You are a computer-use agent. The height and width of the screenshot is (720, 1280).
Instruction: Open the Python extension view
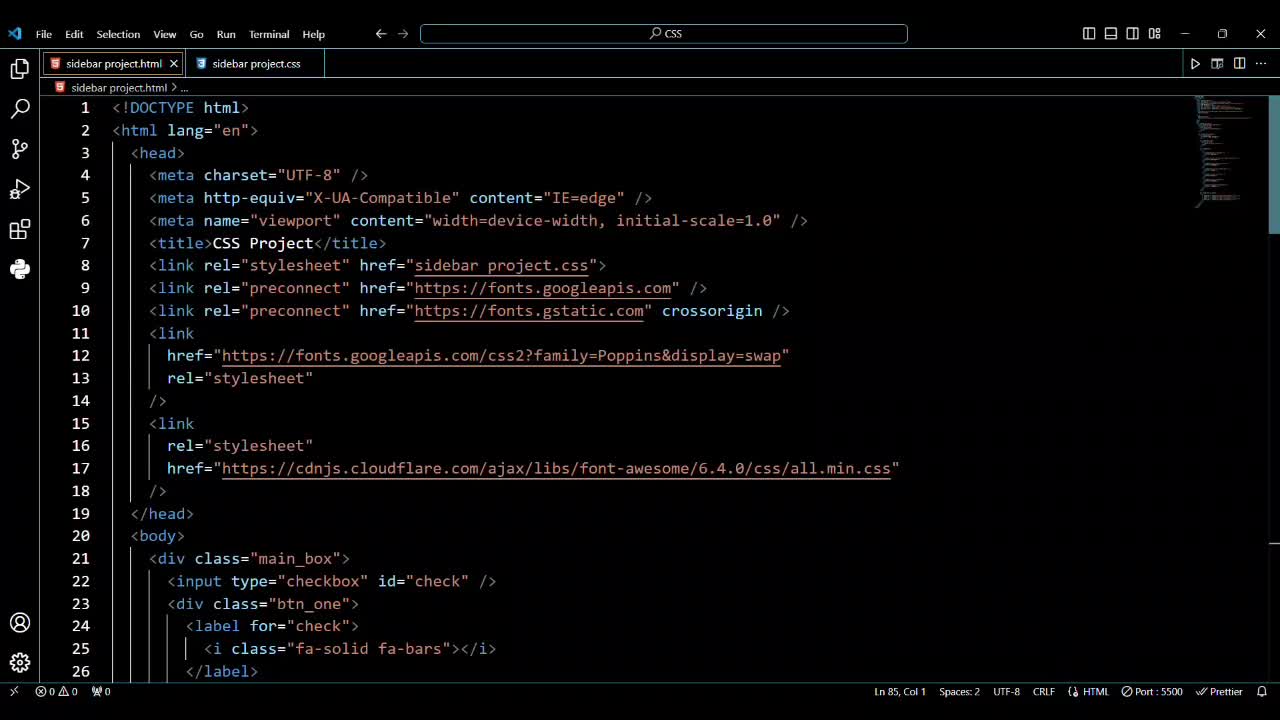pos(20,269)
